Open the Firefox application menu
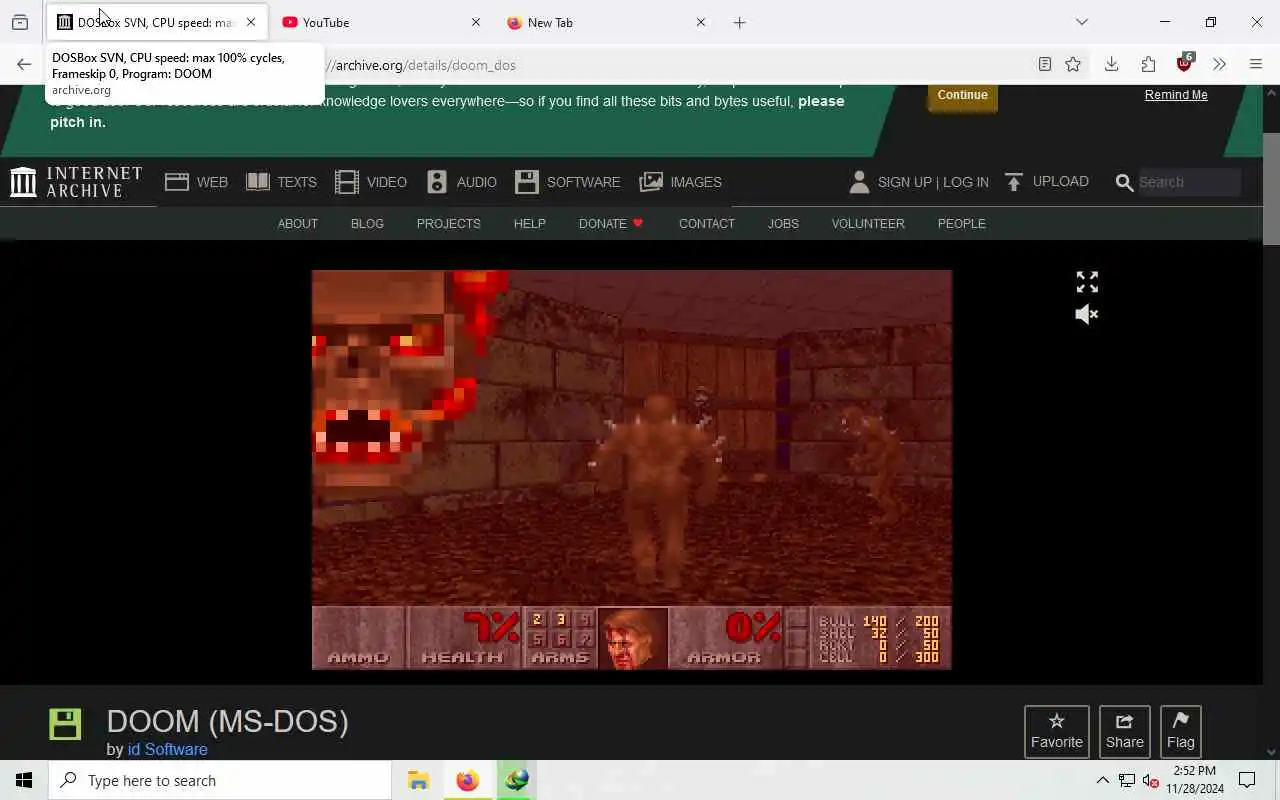Screen dimensions: 1280x800 1256,65
